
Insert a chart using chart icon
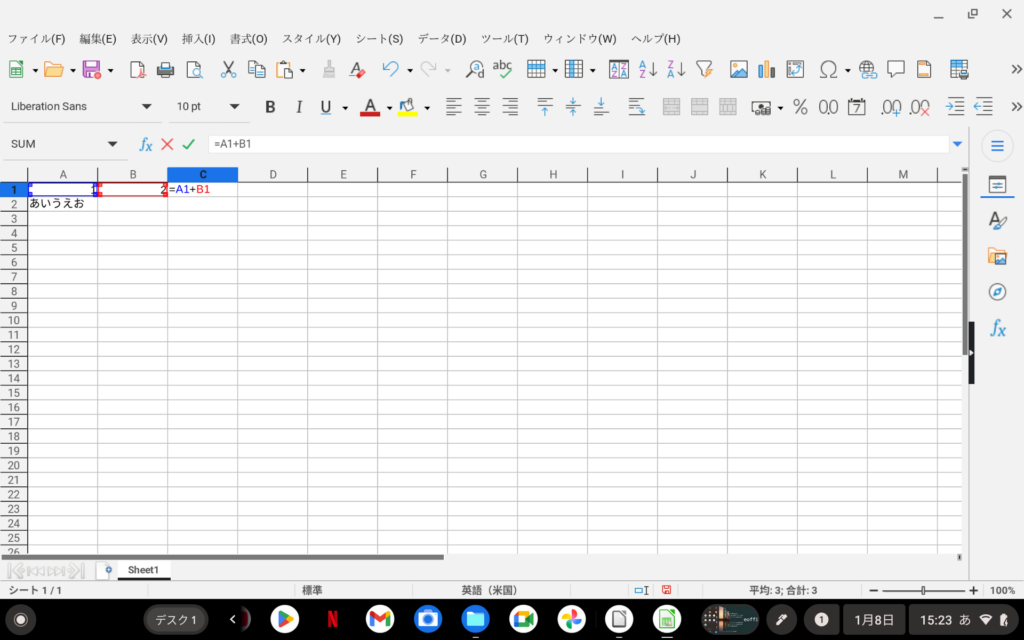tap(767, 70)
